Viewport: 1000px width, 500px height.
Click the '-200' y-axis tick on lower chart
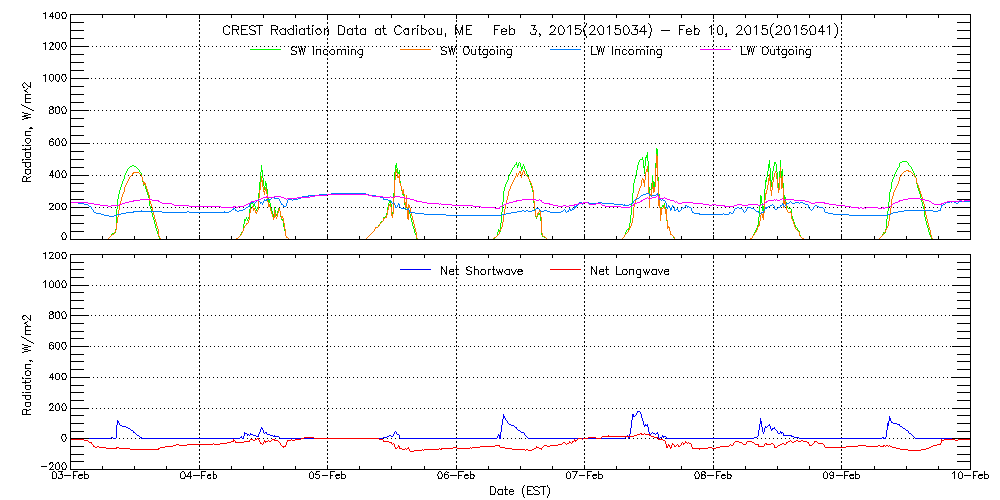pyautogui.click(x=52, y=466)
